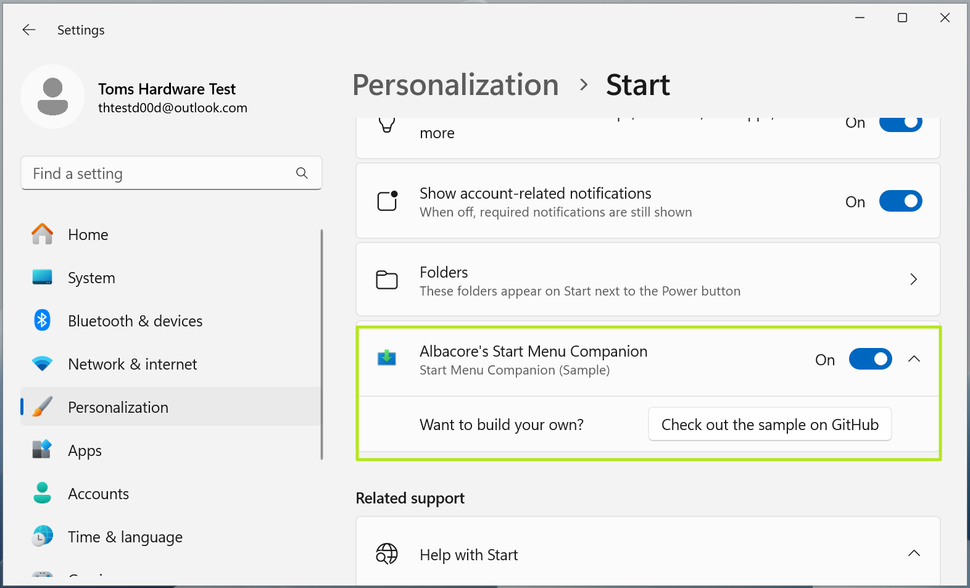The image size is (970, 588).
Task: Turn off account-related notifications
Action: [x=900, y=201]
